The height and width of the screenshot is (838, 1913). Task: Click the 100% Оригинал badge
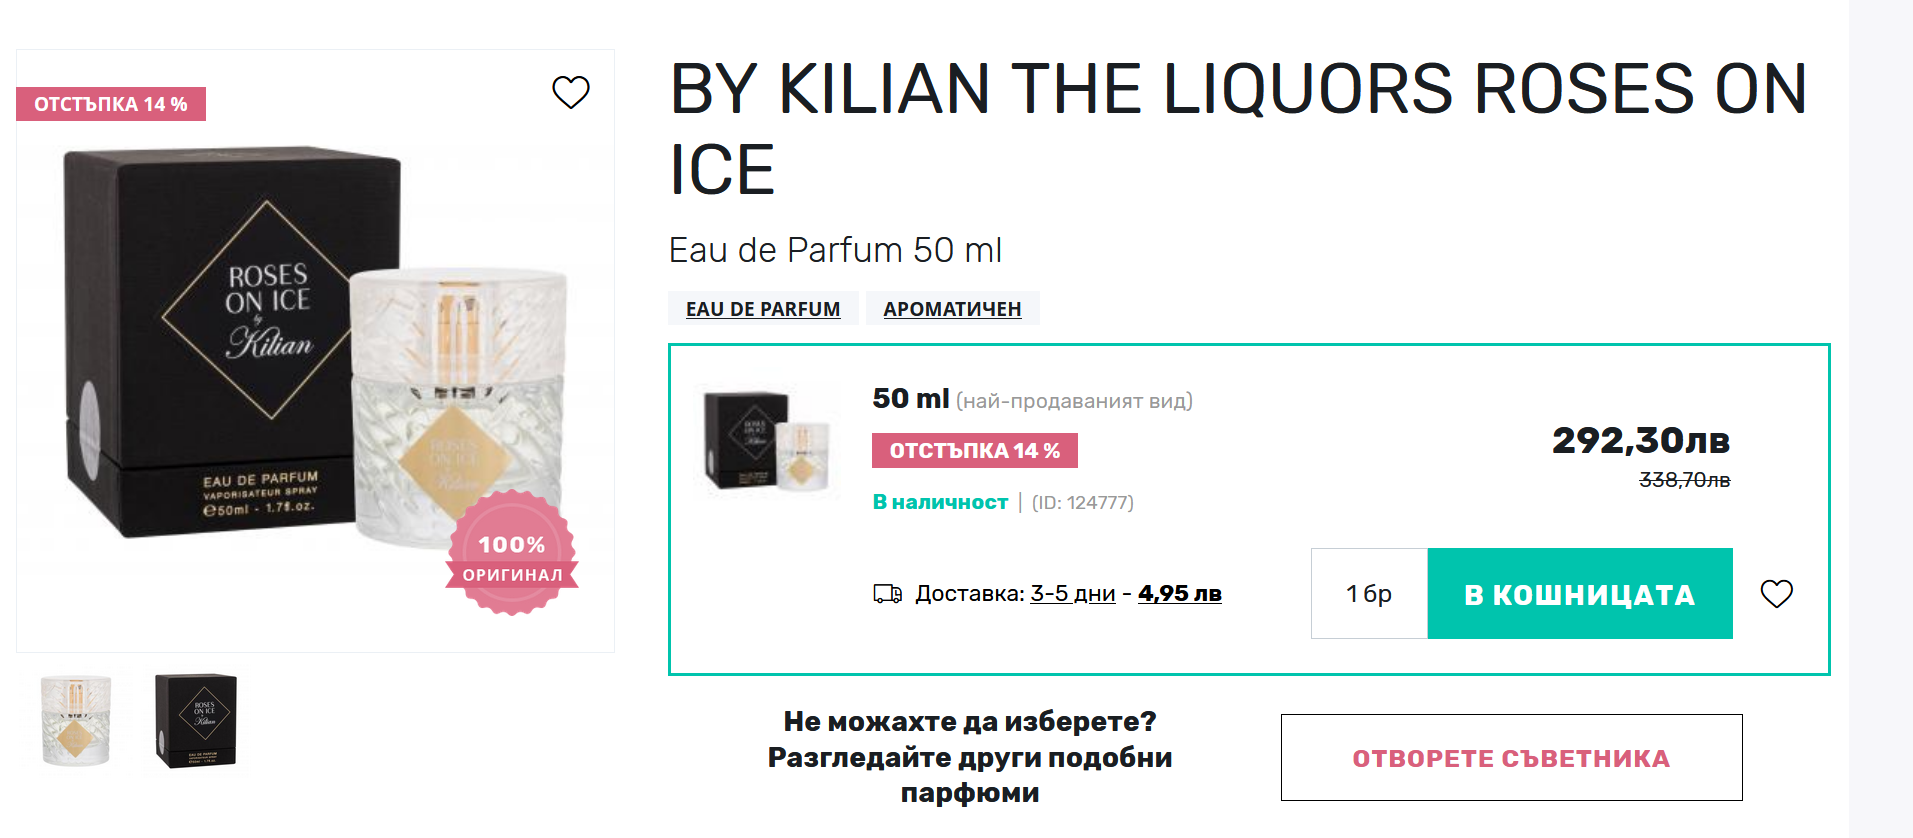[x=512, y=553]
